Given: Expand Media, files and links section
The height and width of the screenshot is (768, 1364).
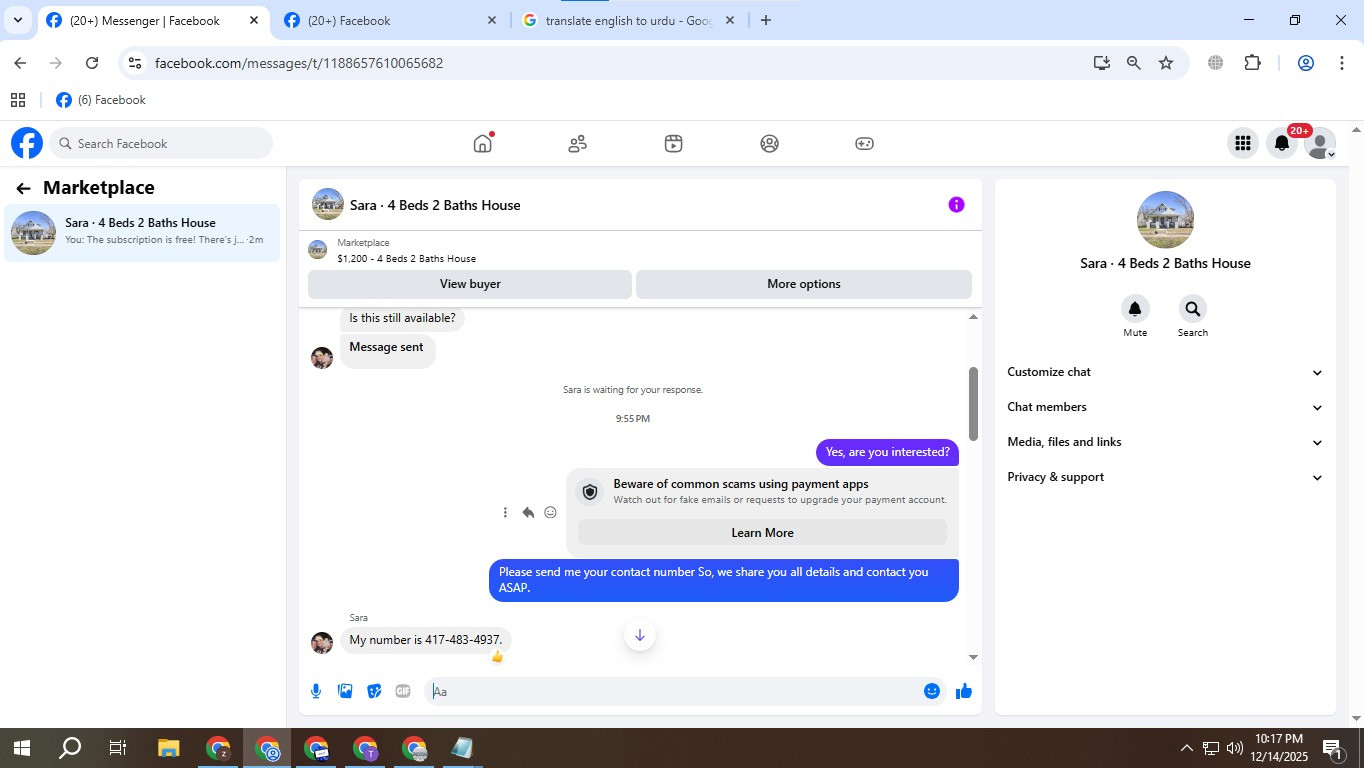Looking at the screenshot, I should [1164, 442].
